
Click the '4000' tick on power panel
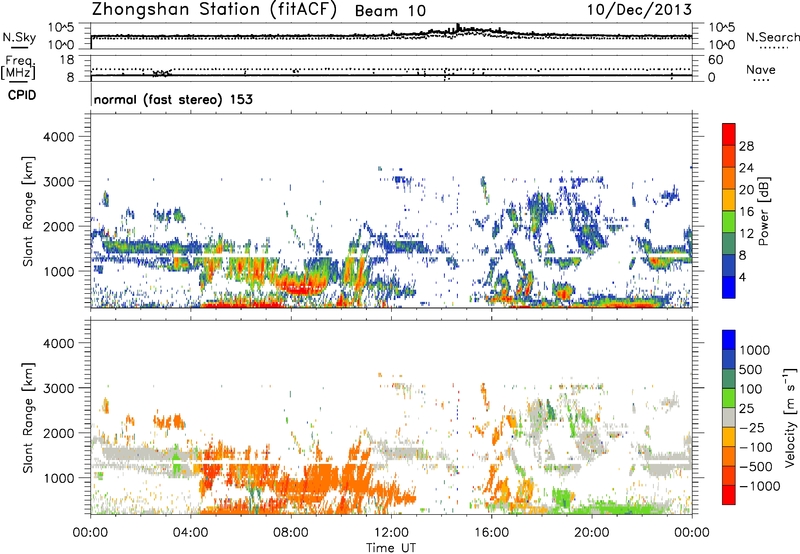[59, 137]
